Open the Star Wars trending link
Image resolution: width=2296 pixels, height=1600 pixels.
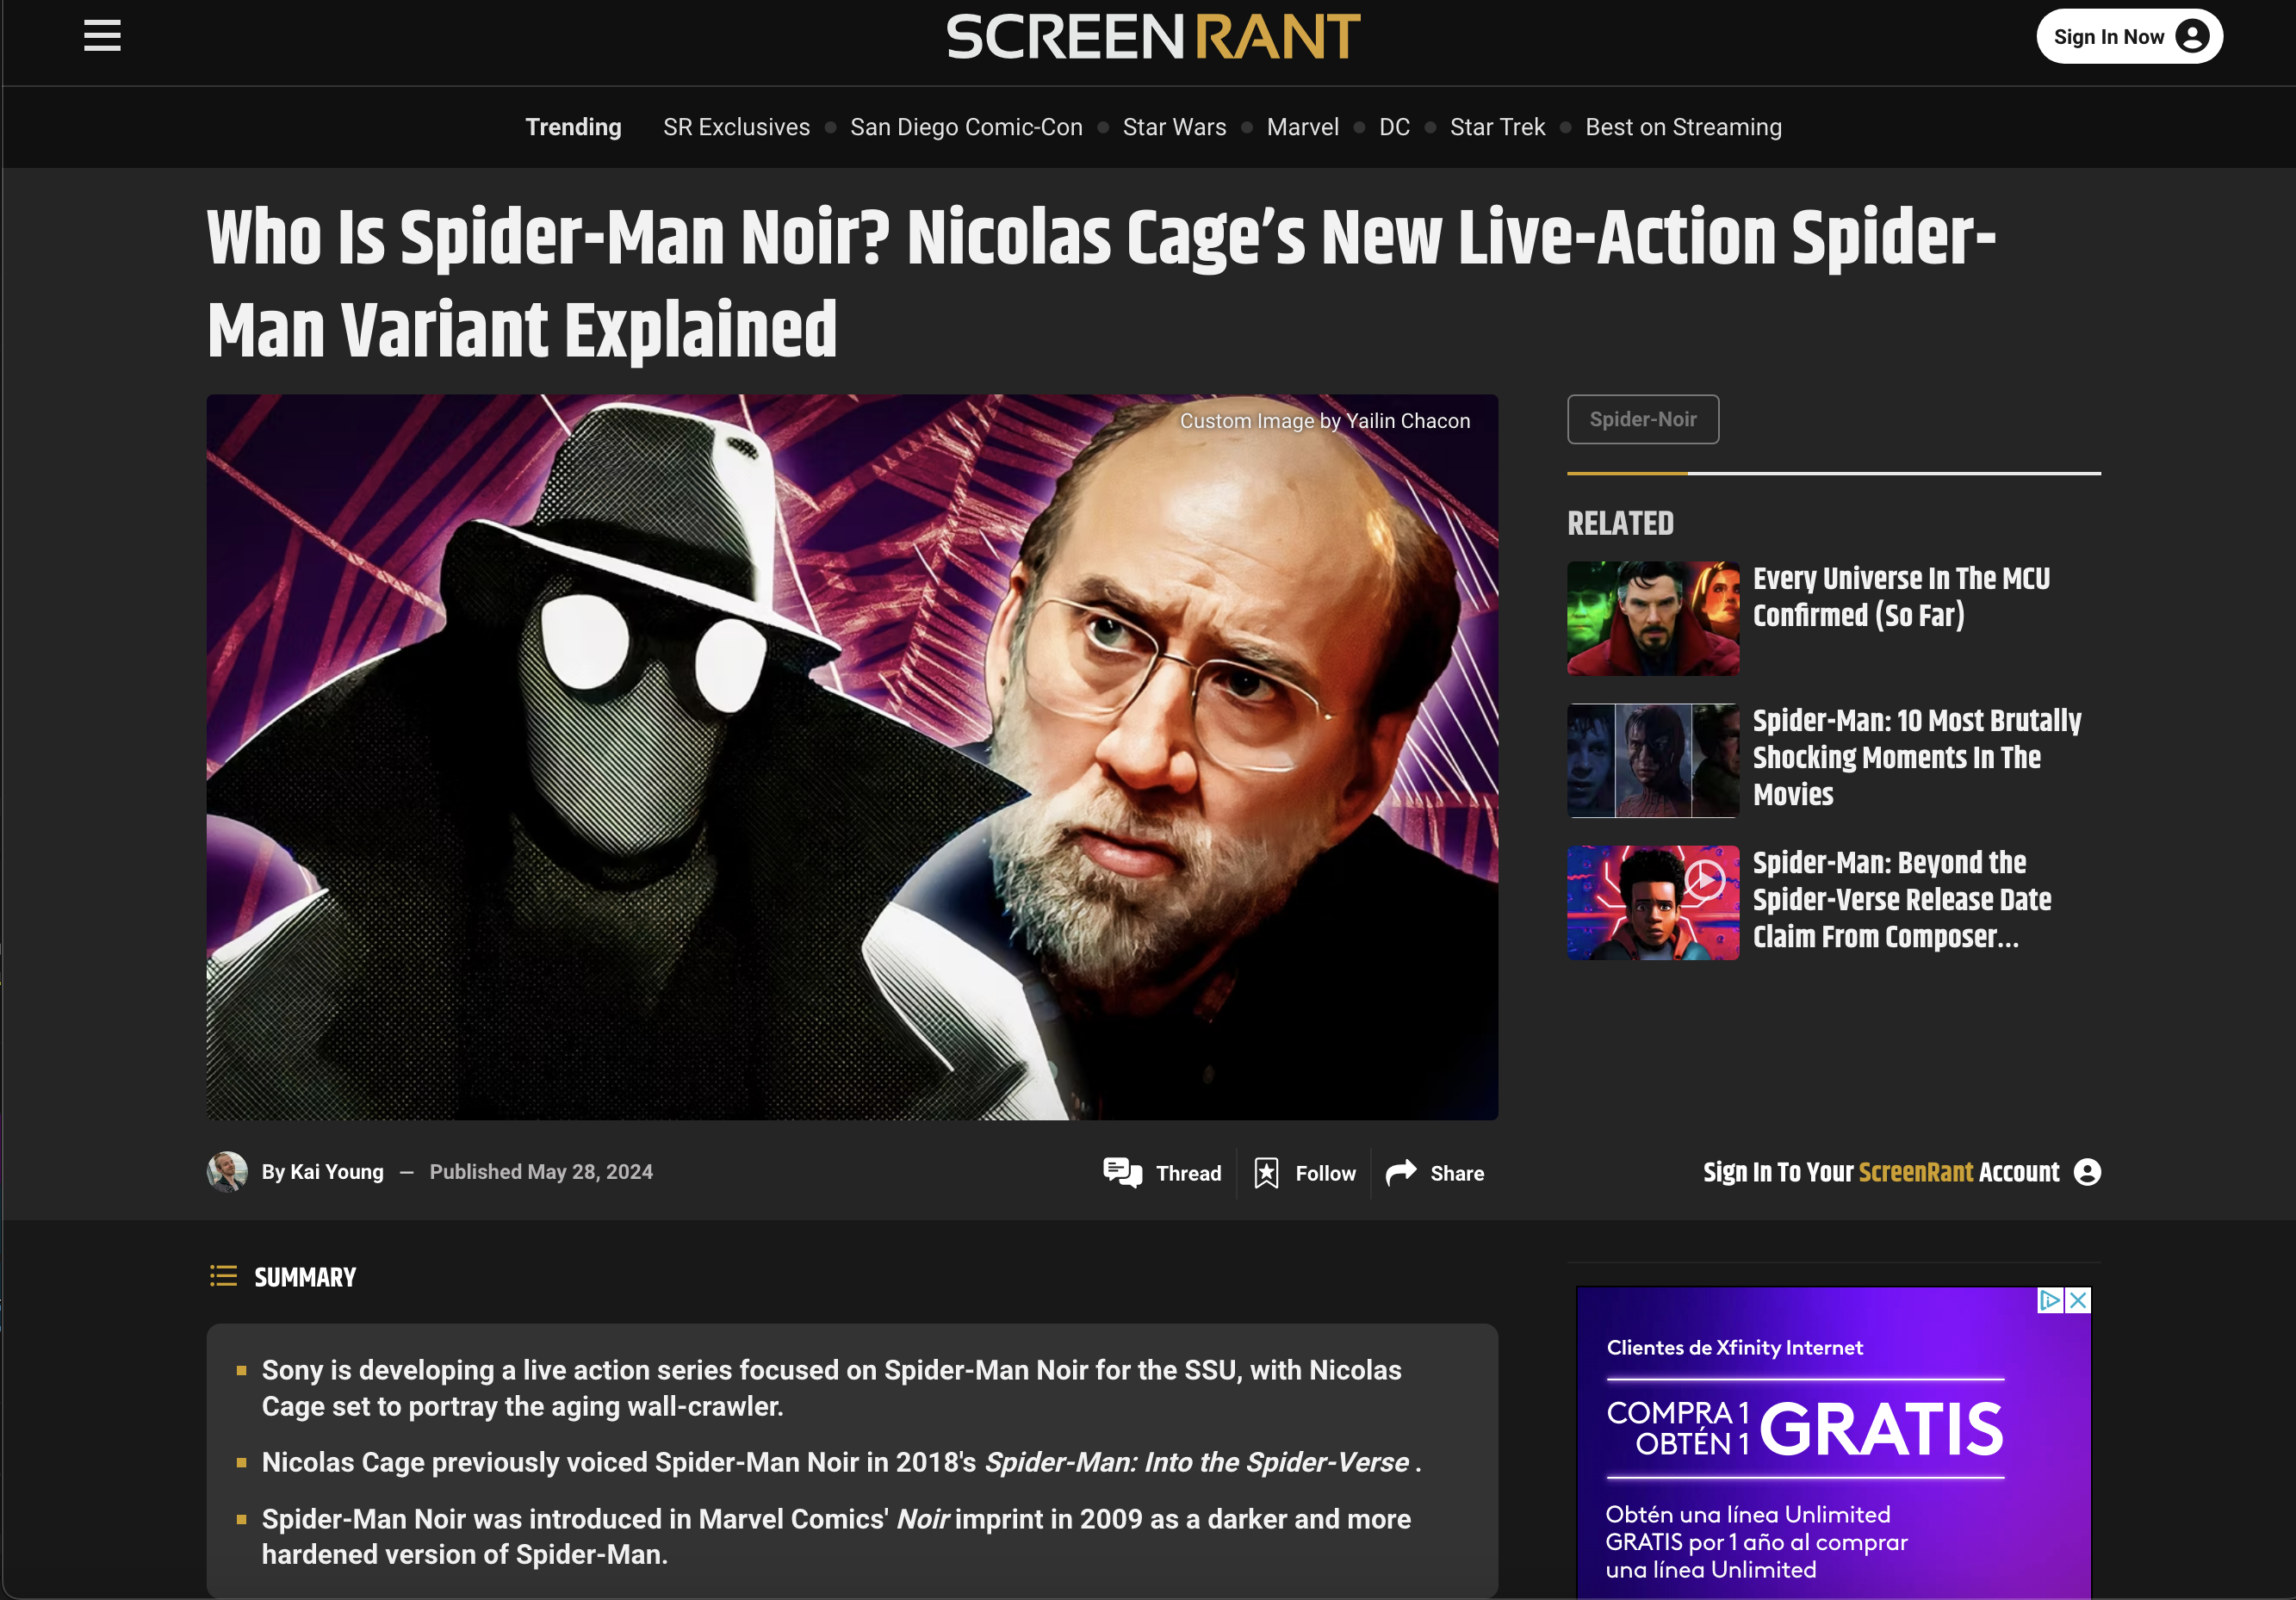point(1174,127)
